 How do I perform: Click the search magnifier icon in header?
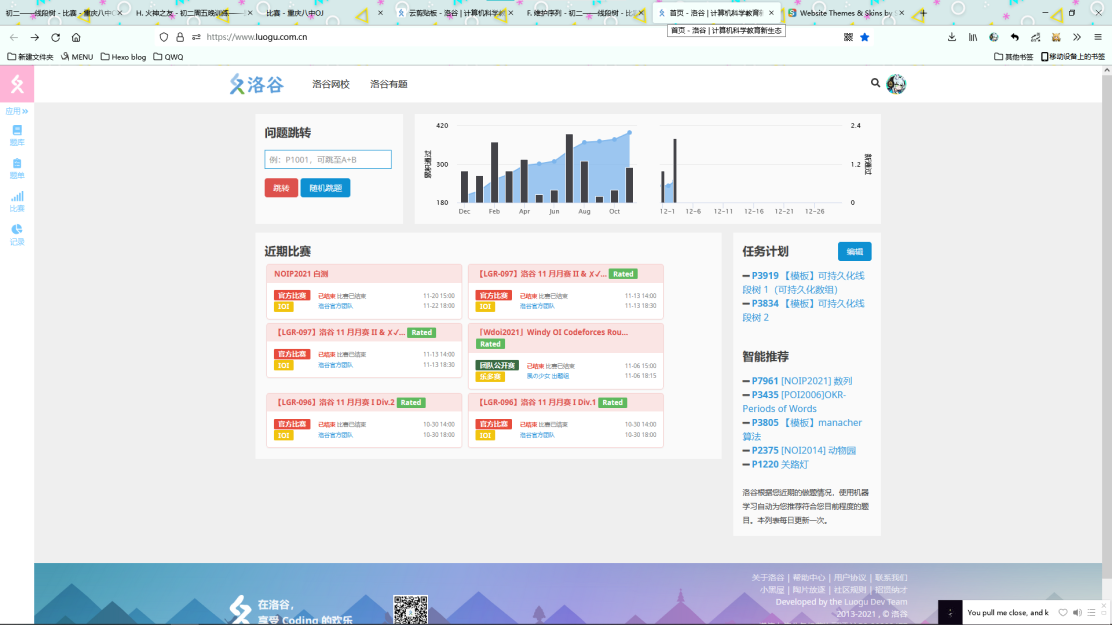pos(876,84)
